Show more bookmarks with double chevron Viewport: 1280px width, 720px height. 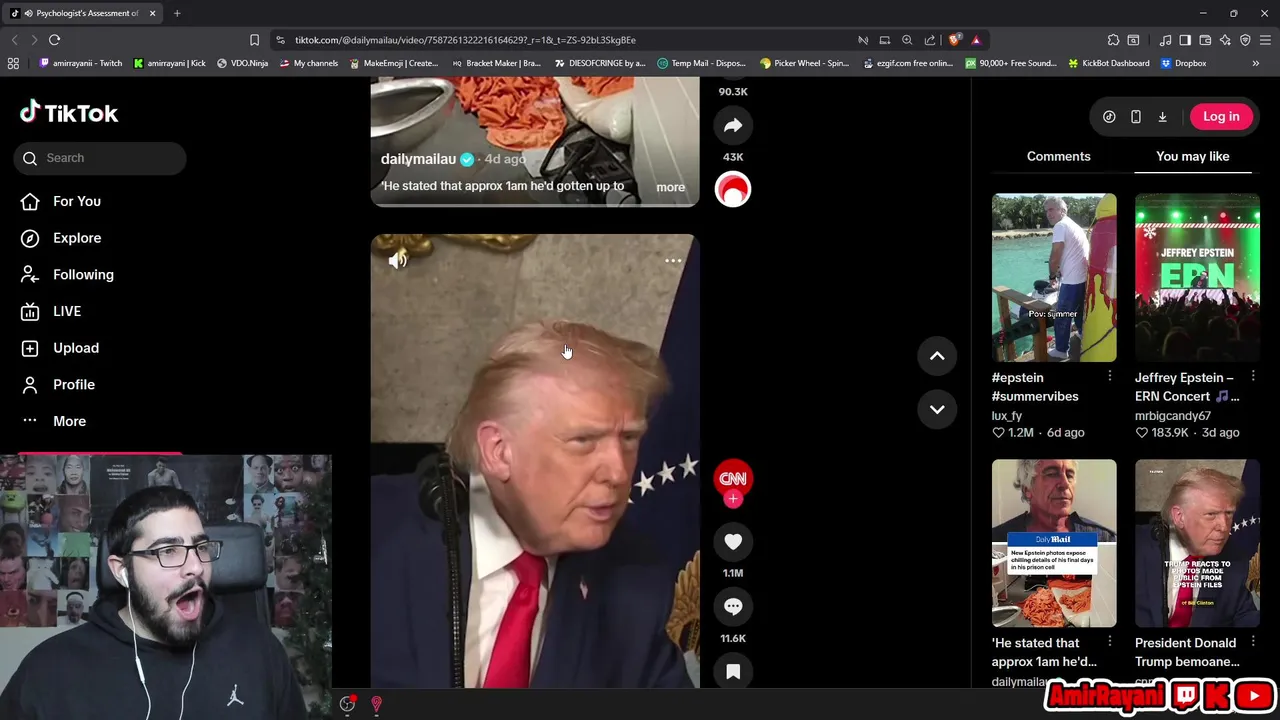(1255, 63)
